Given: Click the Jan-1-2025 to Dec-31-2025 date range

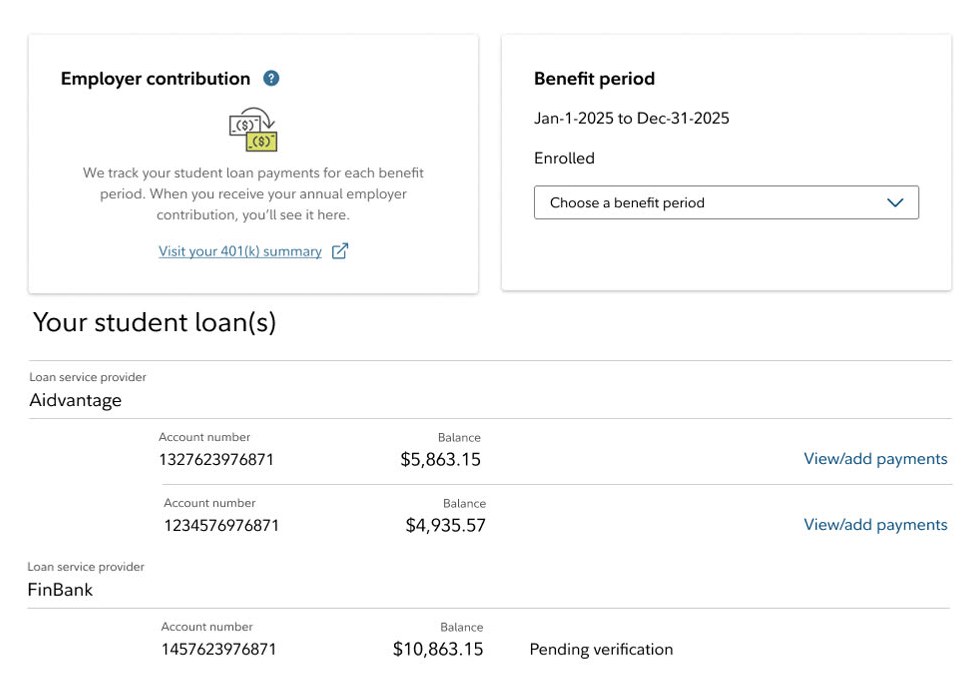Looking at the screenshot, I should [x=631, y=118].
